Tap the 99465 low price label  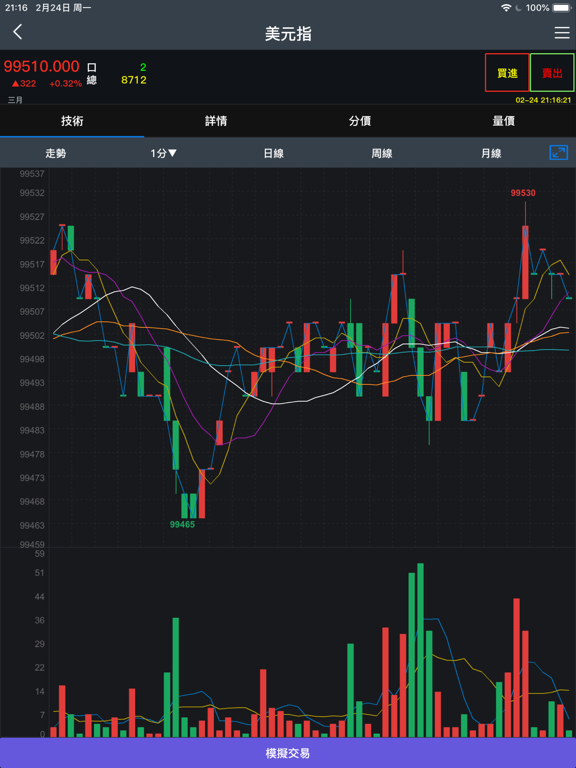pyautogui.click(x=182, y=525)
